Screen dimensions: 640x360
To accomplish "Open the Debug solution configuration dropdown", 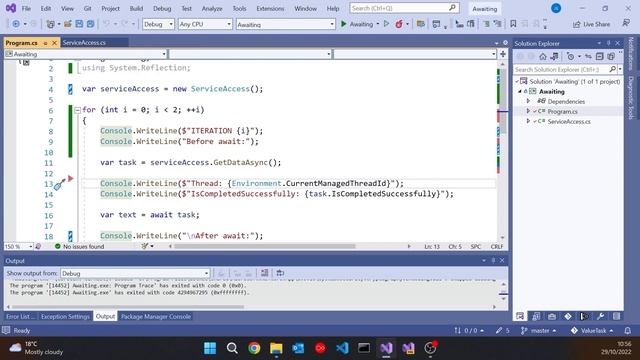I will pyautogui.click(x=158, y=24).
